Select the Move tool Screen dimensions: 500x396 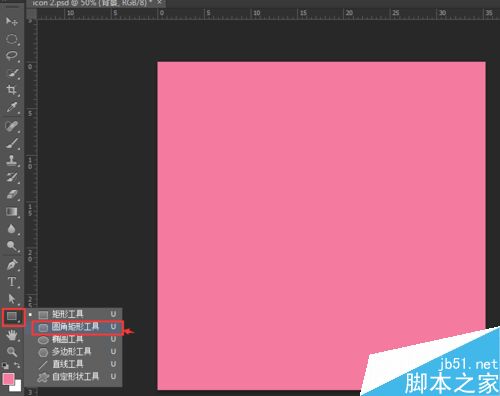[x=12, y=21]
